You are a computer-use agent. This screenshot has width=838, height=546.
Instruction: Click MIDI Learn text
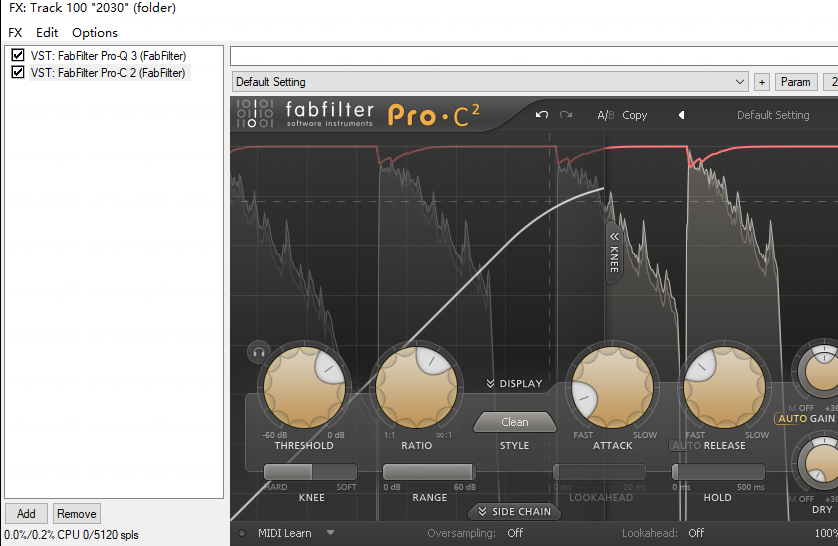284,533
